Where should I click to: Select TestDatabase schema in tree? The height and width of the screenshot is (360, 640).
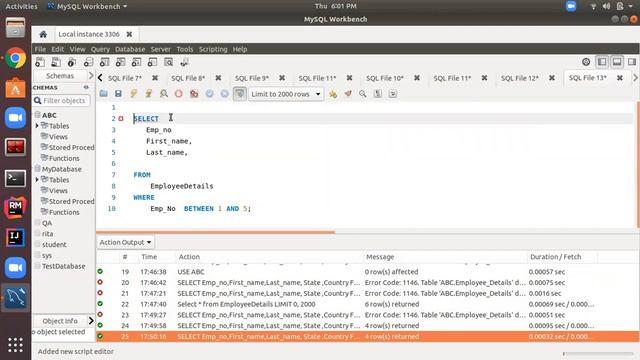64,266
